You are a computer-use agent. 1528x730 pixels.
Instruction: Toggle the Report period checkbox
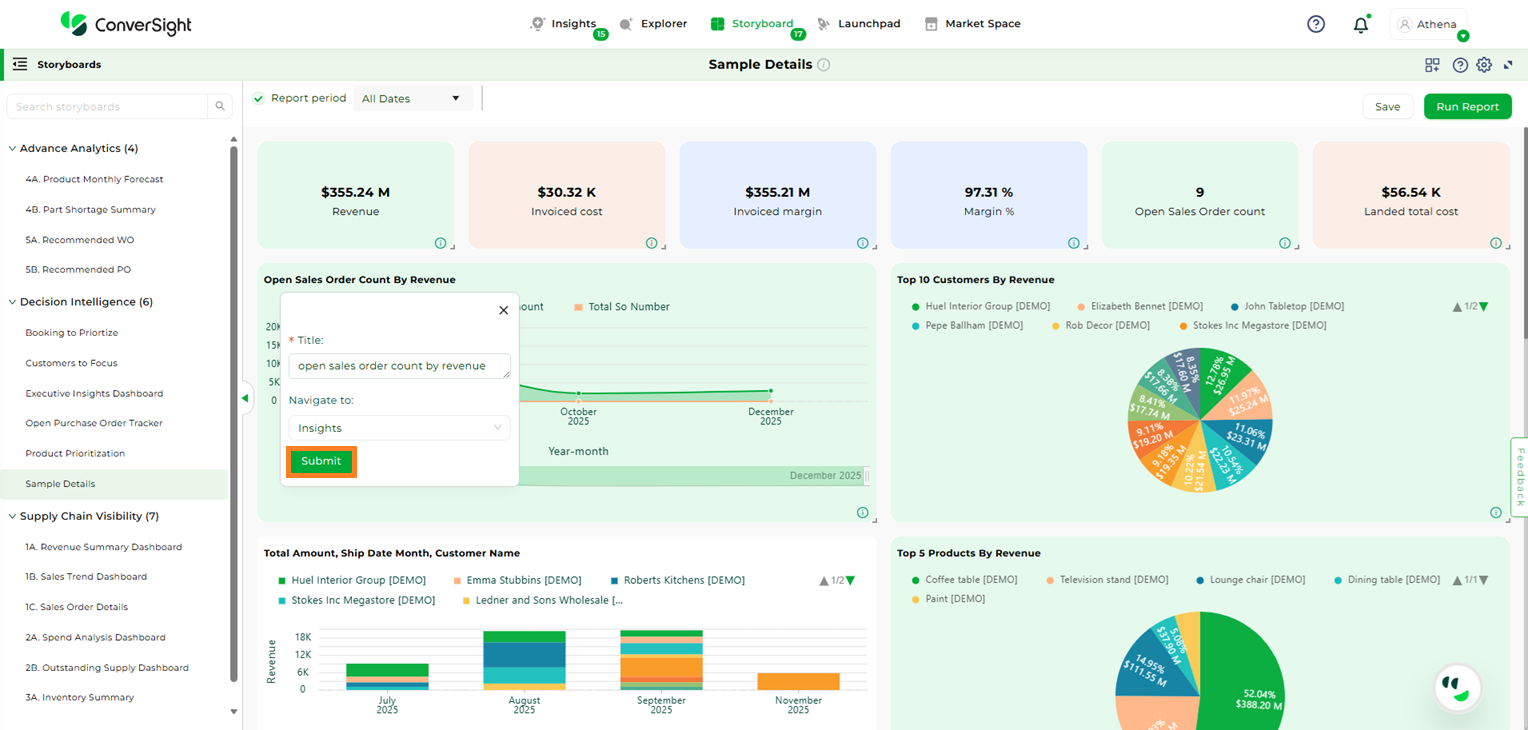coord(259,98)
